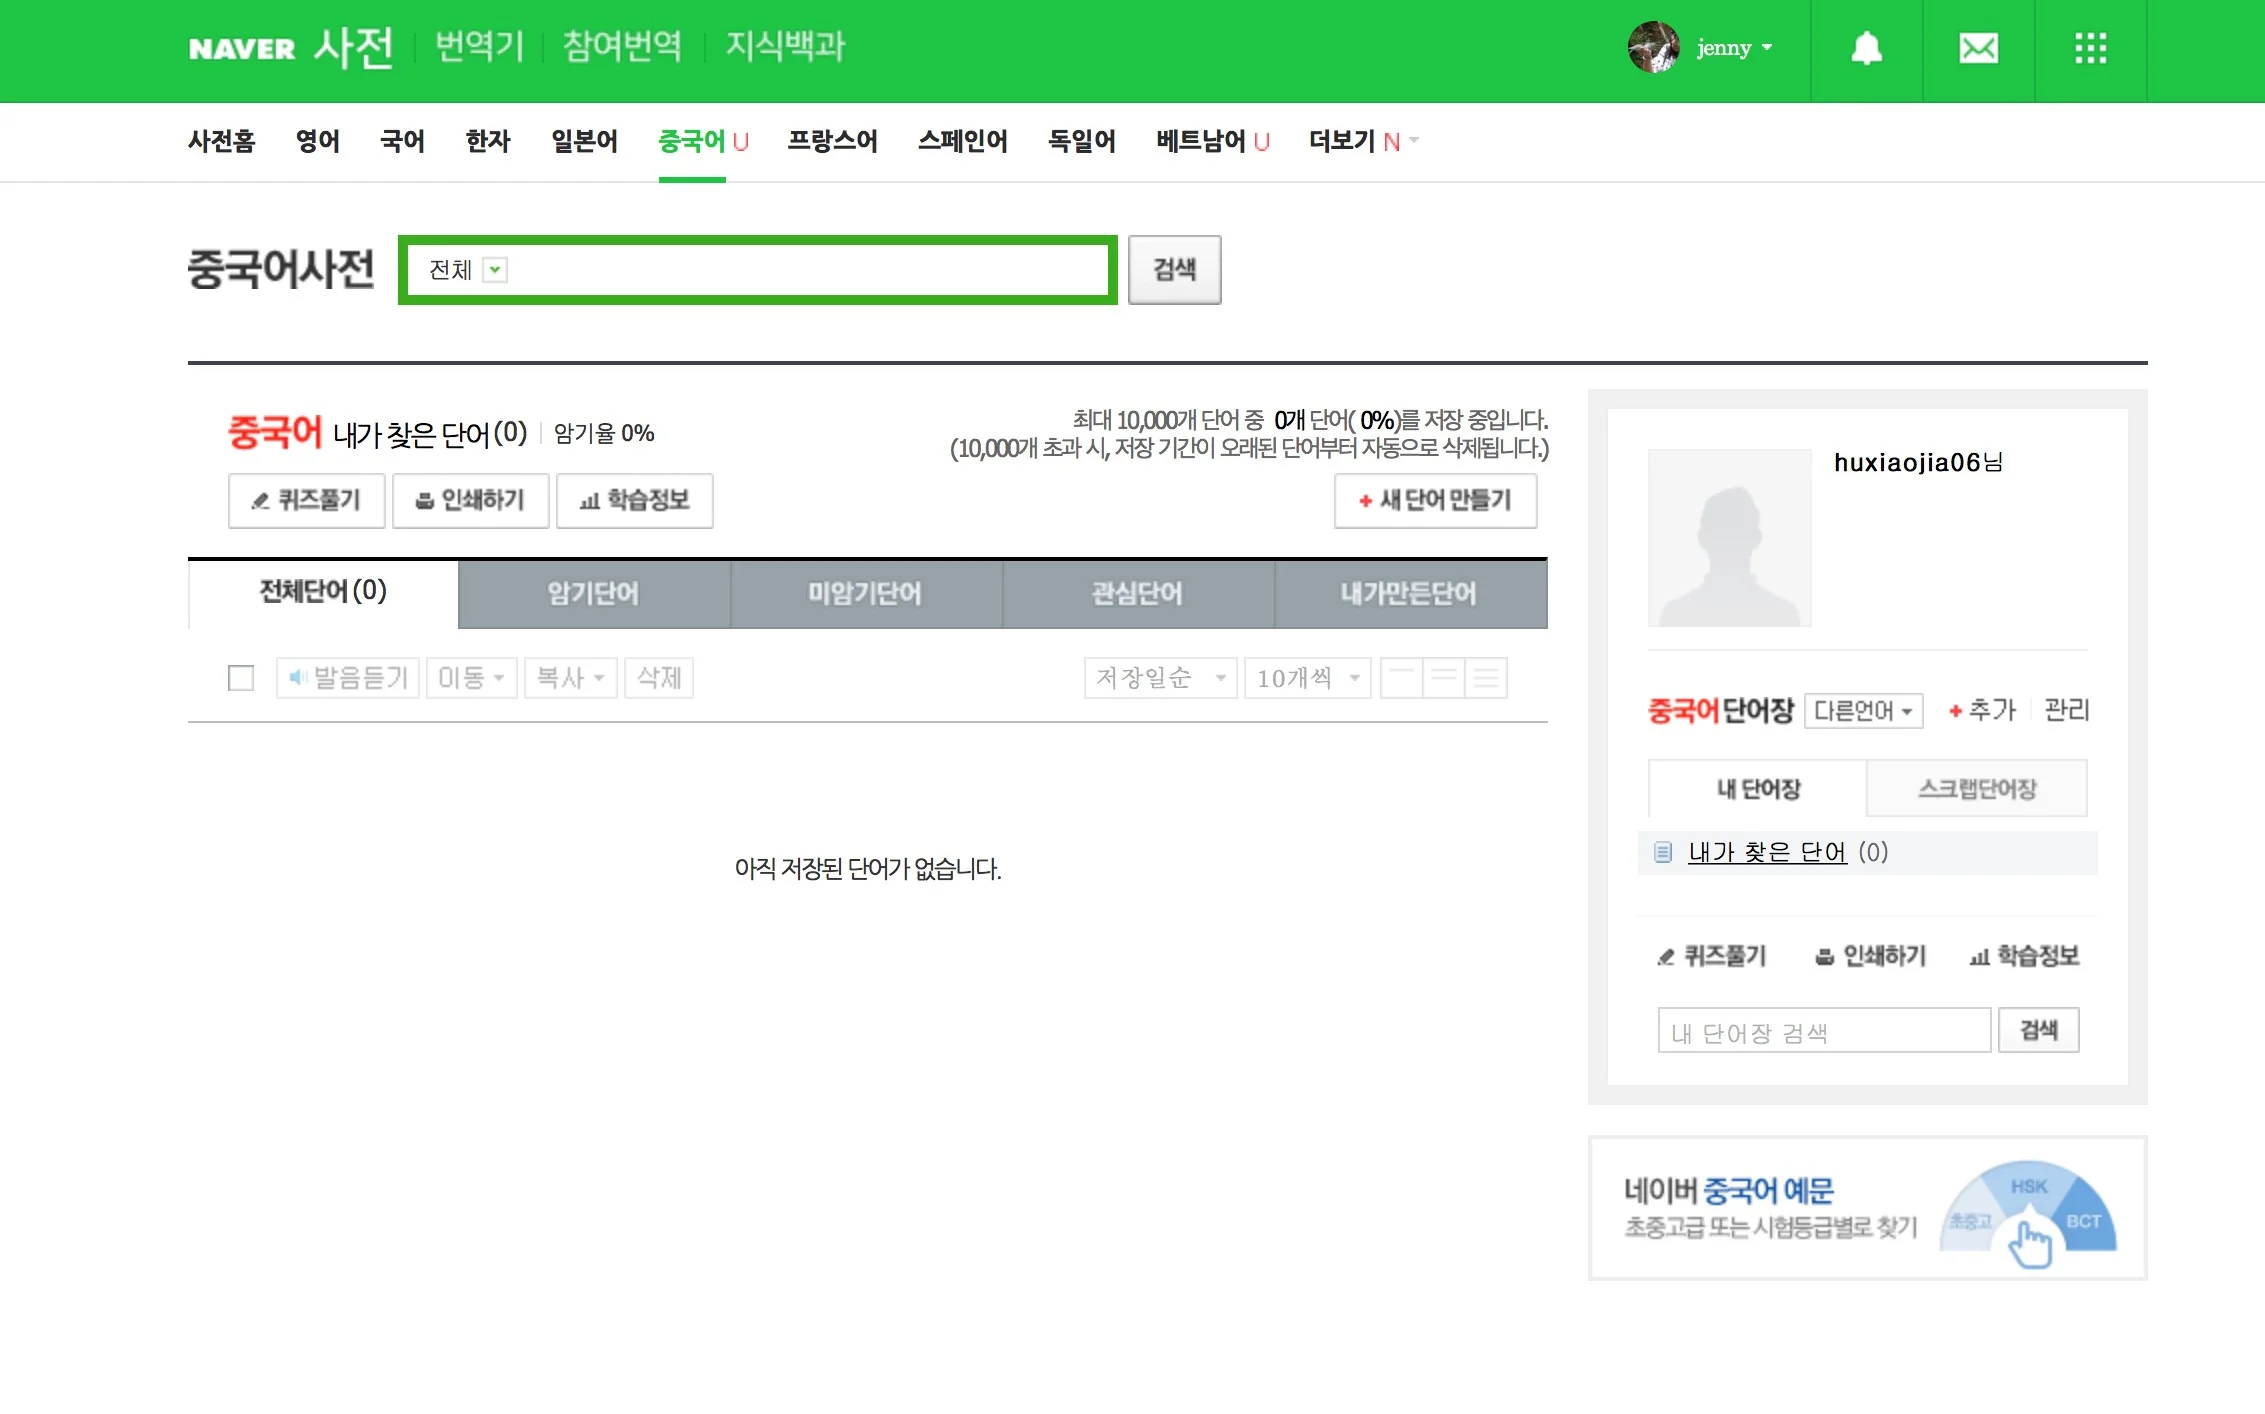
Task: Switch to the 암기단어 tab
Action: point(594,594)
